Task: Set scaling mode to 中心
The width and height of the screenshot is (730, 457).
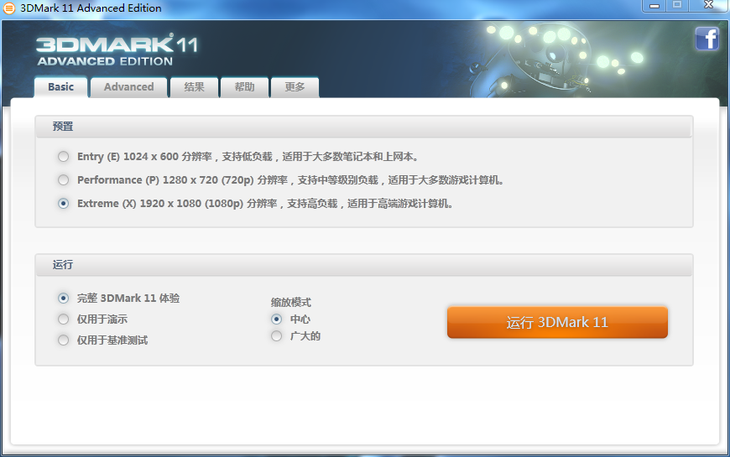Action: pyautogui.click(x=277, y=319)
